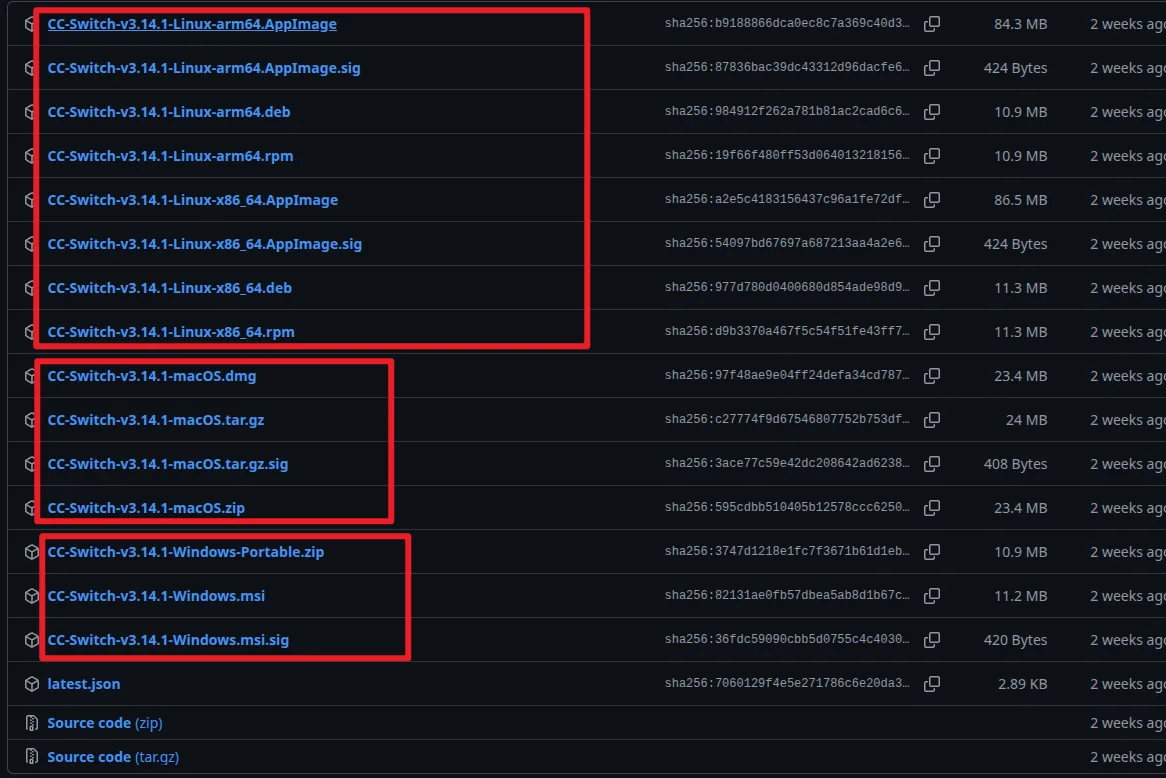Screen dimensions: 1166x778
Task: Copy SHA256 for macOS.tar.gz
Action: [x=932, y=419]
